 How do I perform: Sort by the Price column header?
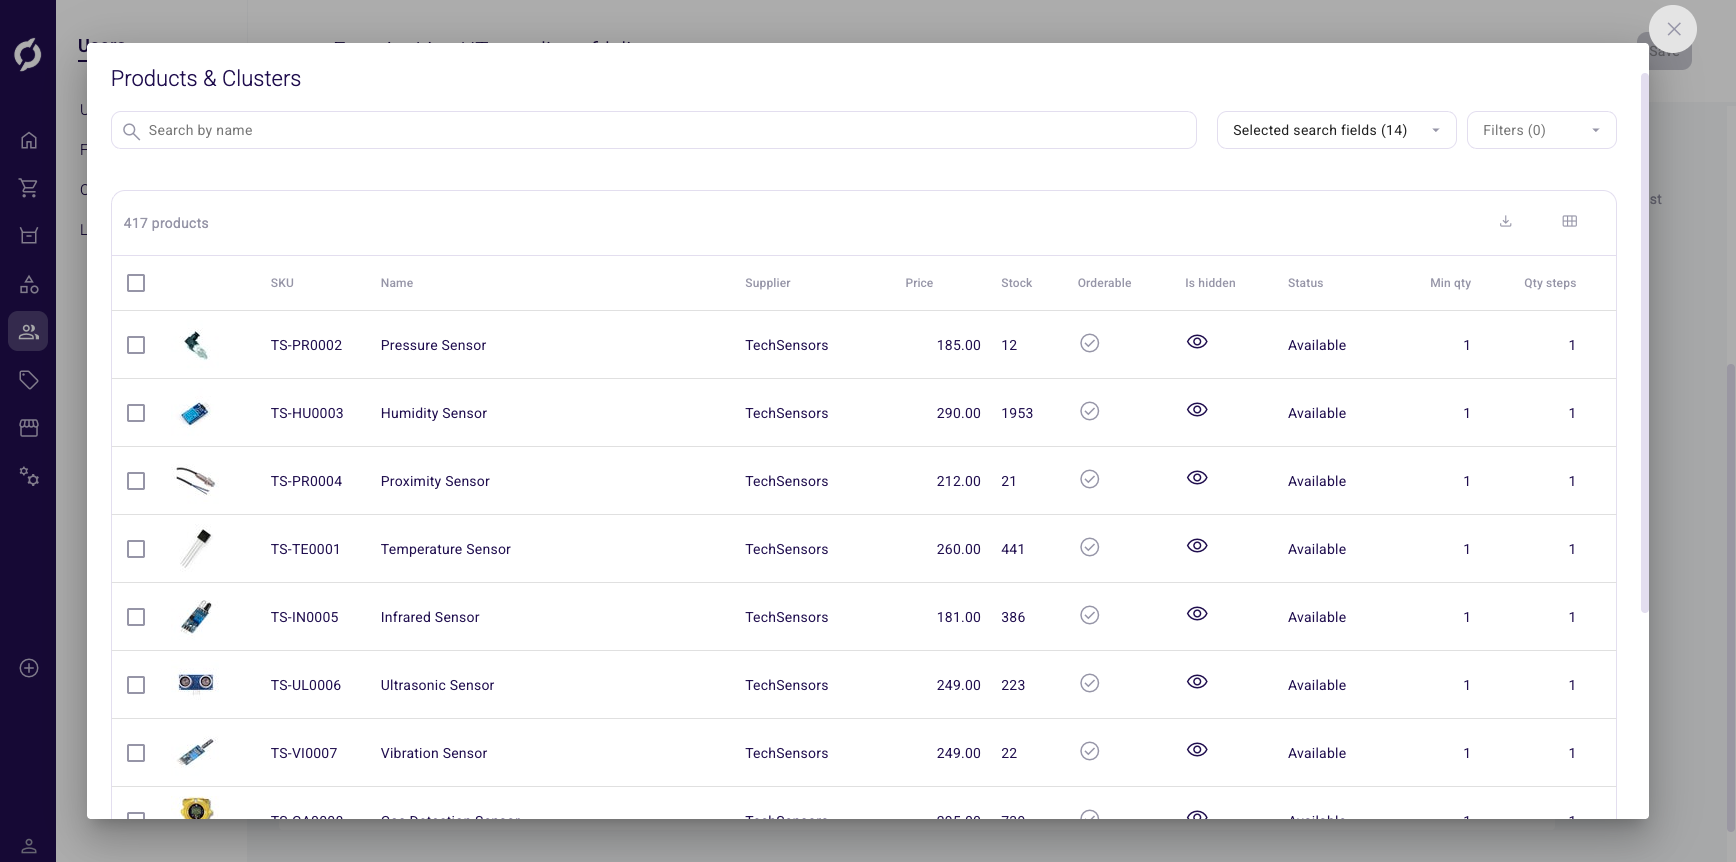pyautogui.click(x=919, y=283)
